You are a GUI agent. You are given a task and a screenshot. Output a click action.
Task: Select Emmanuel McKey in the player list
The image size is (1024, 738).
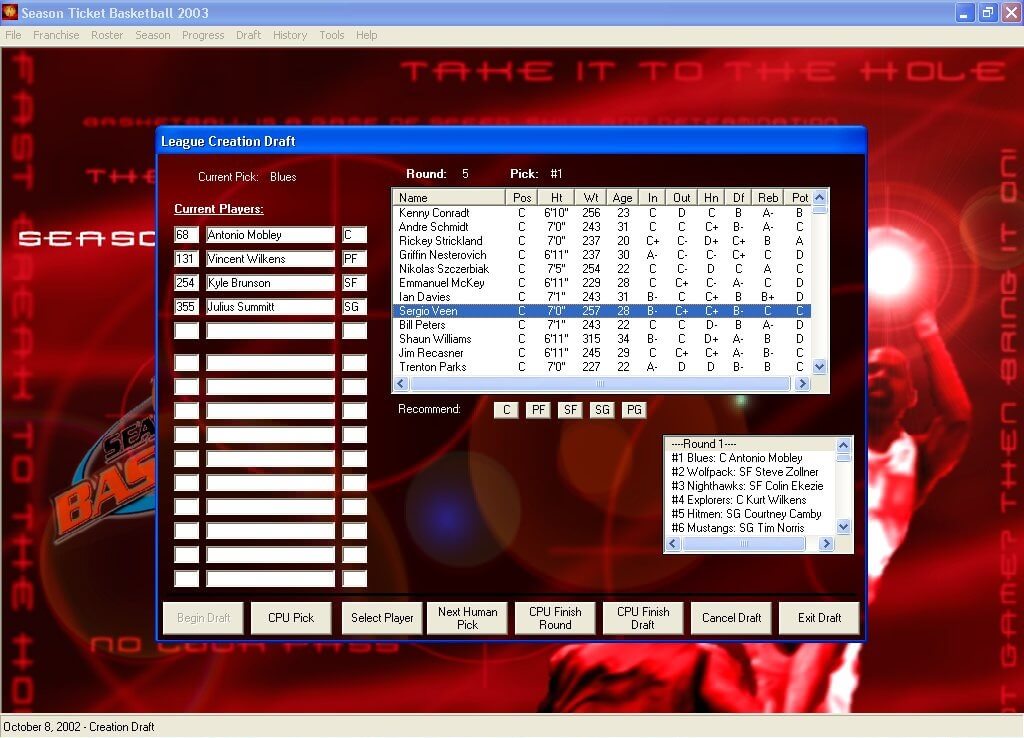coord(602,283)
